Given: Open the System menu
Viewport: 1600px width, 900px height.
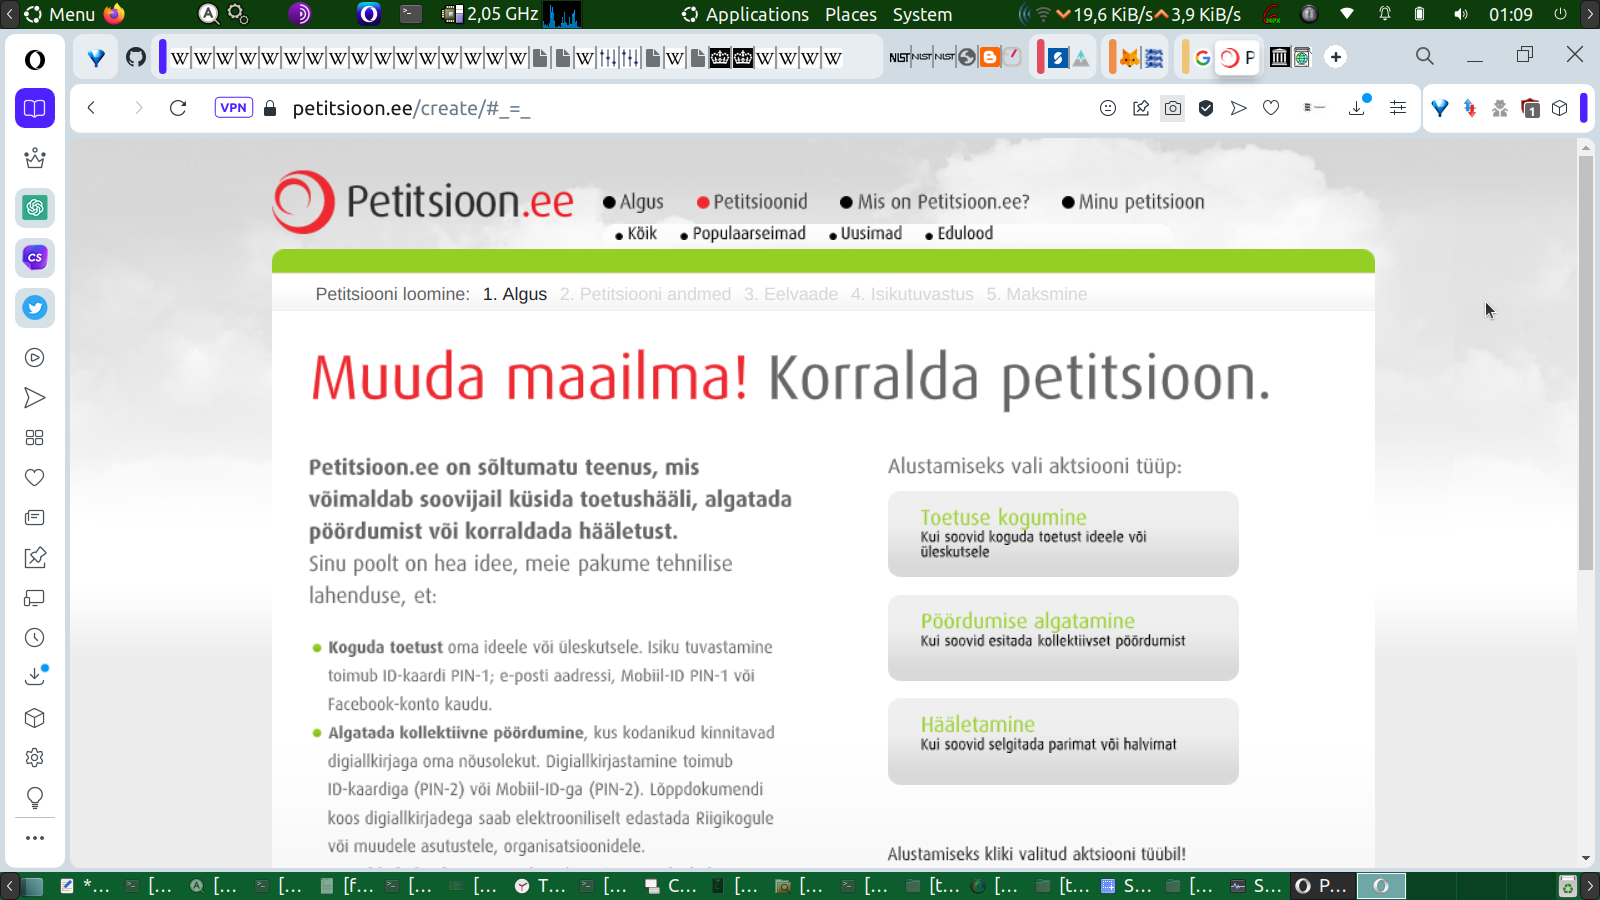Looking at the screenshot, I should (922, 14).
